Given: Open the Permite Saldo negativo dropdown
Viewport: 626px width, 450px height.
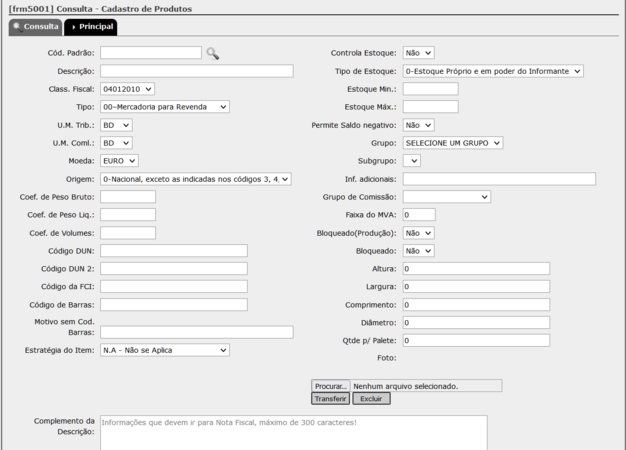Looking at the screenshot, I should click(418, 125).
